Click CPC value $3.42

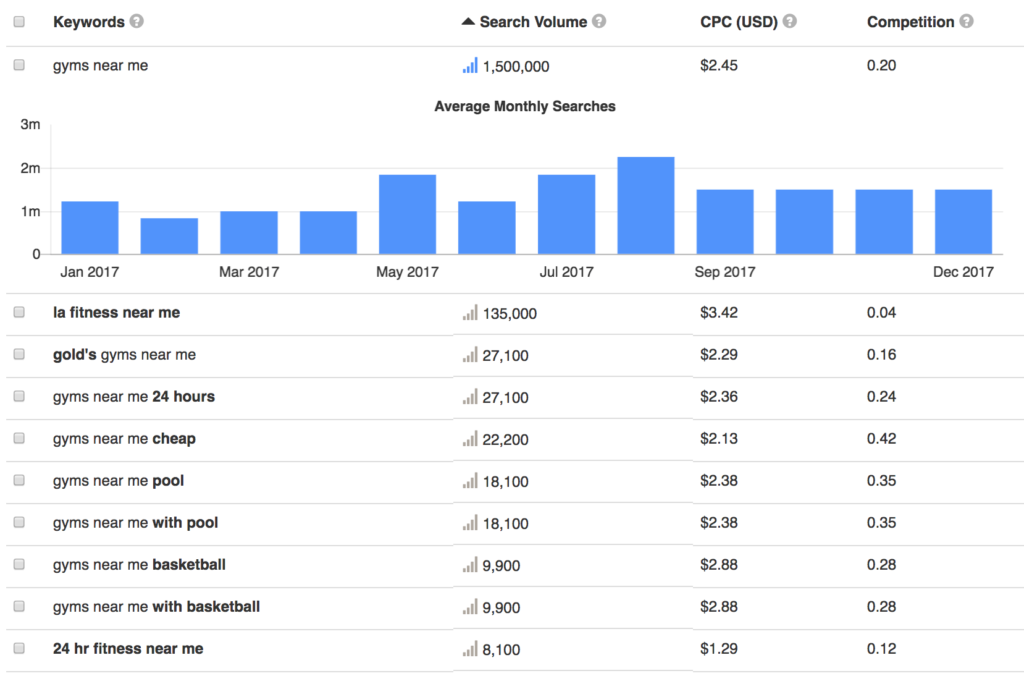pos(719,312)
